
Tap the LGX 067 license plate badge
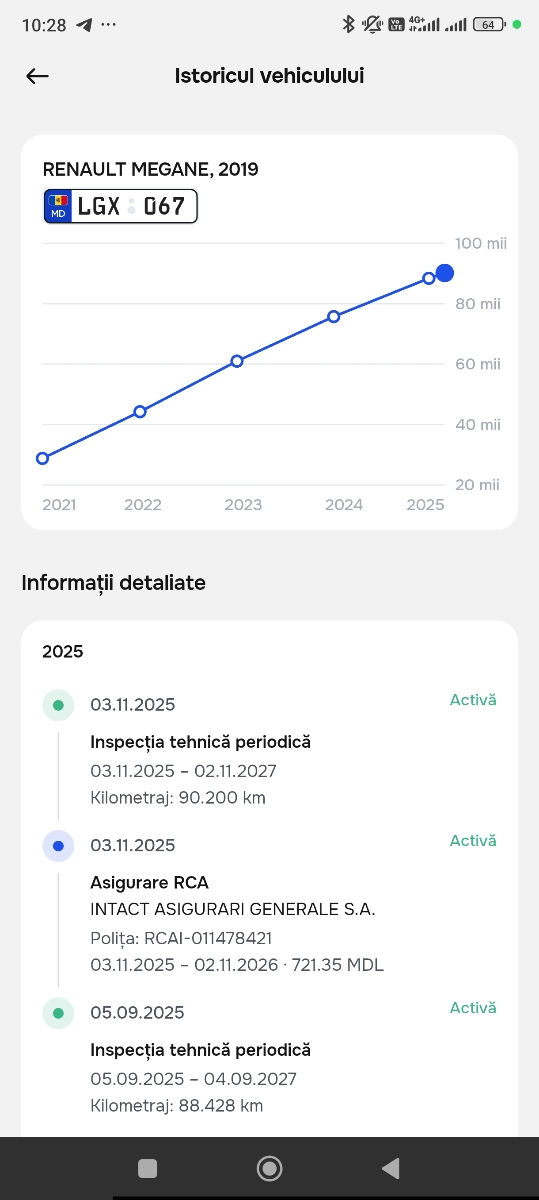[120, 206]
